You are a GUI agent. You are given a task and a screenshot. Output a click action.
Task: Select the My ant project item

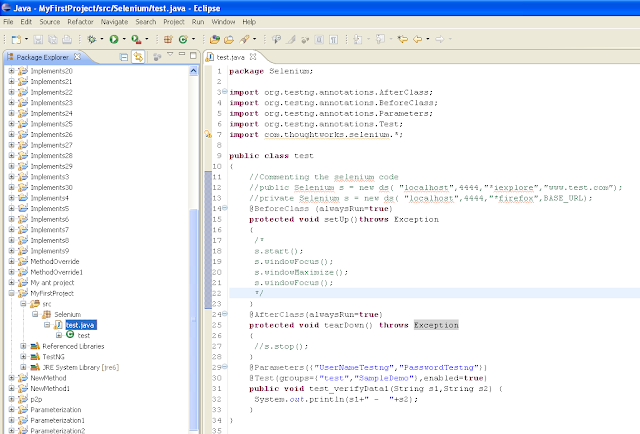(x=52, y=283)
